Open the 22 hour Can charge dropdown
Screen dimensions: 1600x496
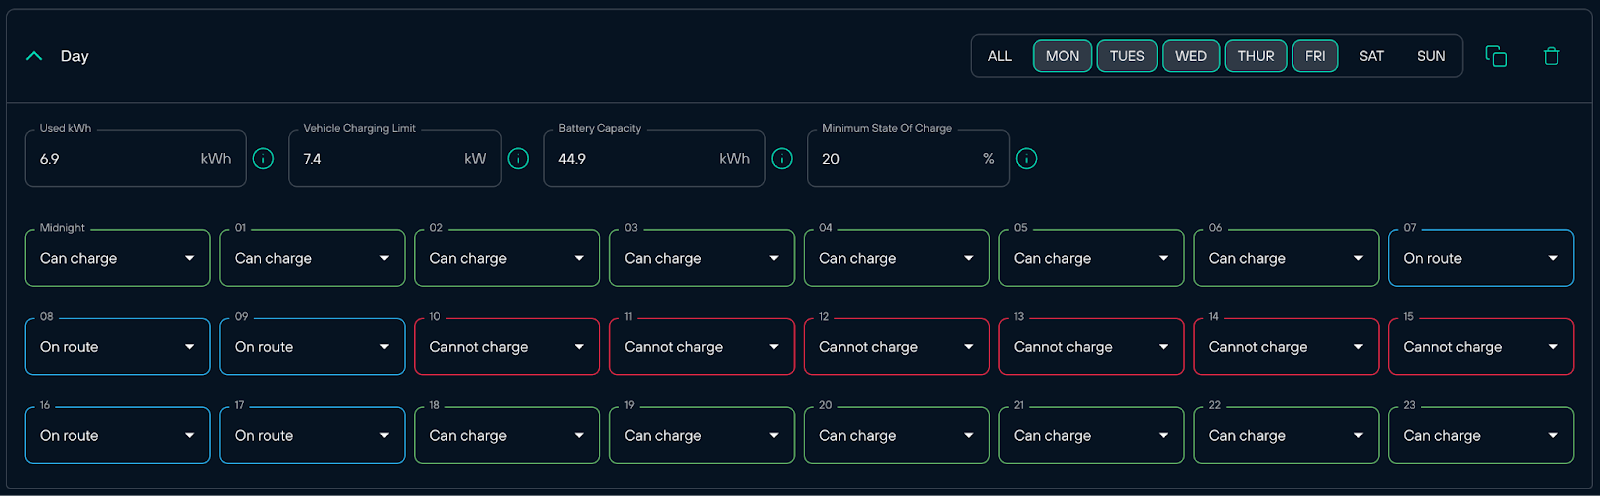[x=1286, y=436]
